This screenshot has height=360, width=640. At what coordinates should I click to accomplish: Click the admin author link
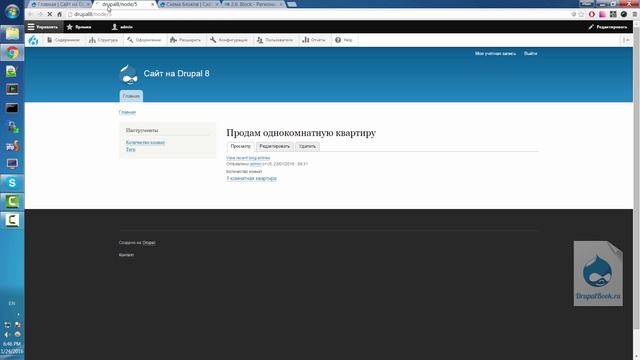[x=255, y=164]
